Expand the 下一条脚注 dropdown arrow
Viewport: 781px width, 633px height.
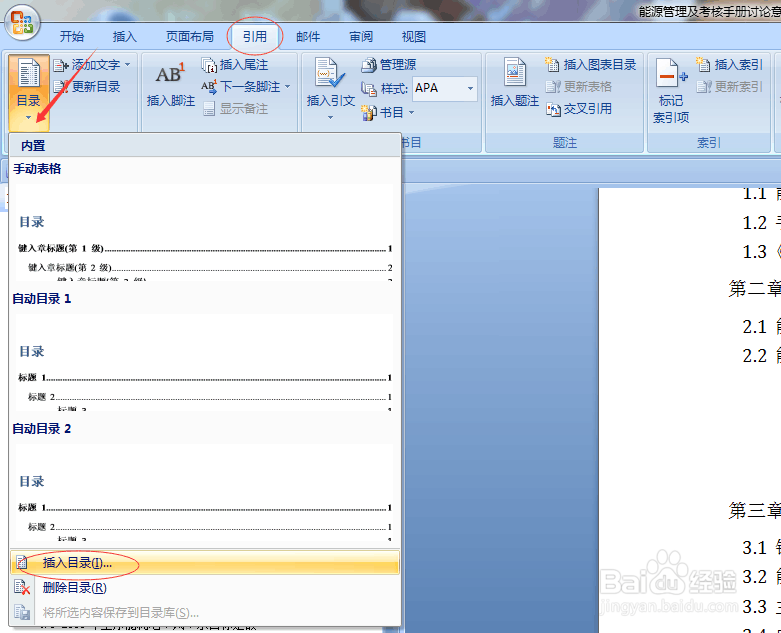(287, 87)
